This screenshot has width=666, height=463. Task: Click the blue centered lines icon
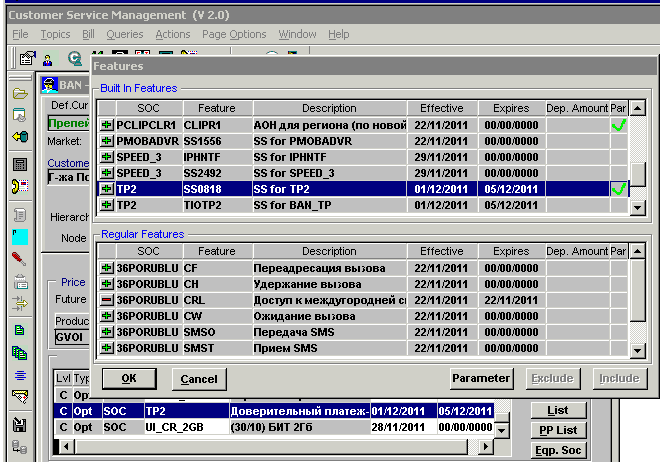point(20,375)
